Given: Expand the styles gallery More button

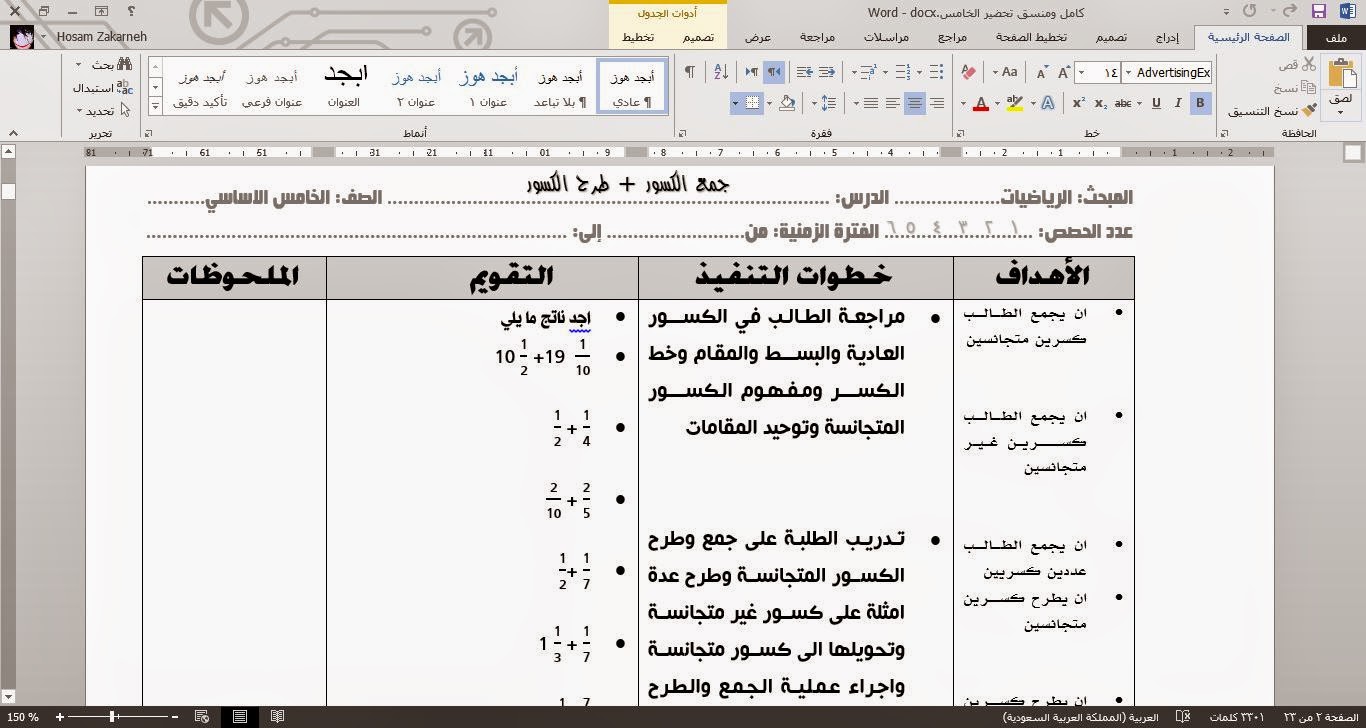Looking at the screenshot, I should [x=155, y=105].
